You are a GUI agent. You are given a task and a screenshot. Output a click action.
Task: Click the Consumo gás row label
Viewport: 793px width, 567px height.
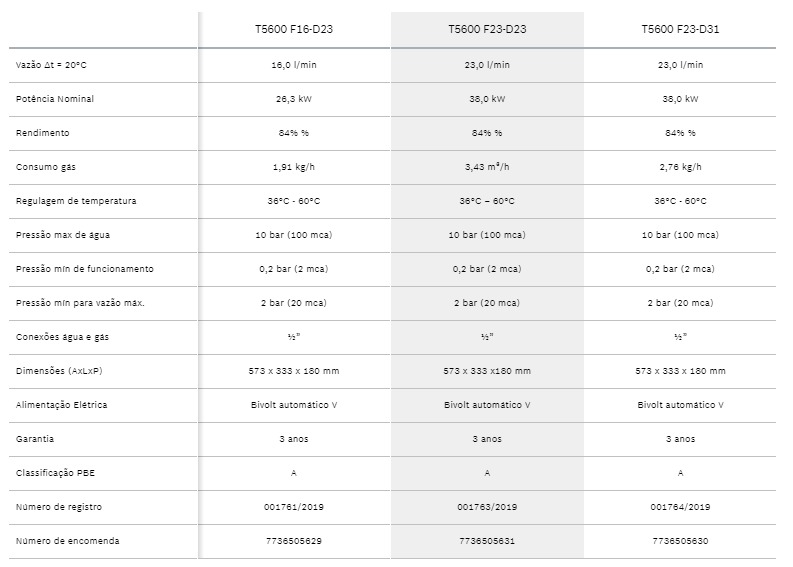(46, 167)
